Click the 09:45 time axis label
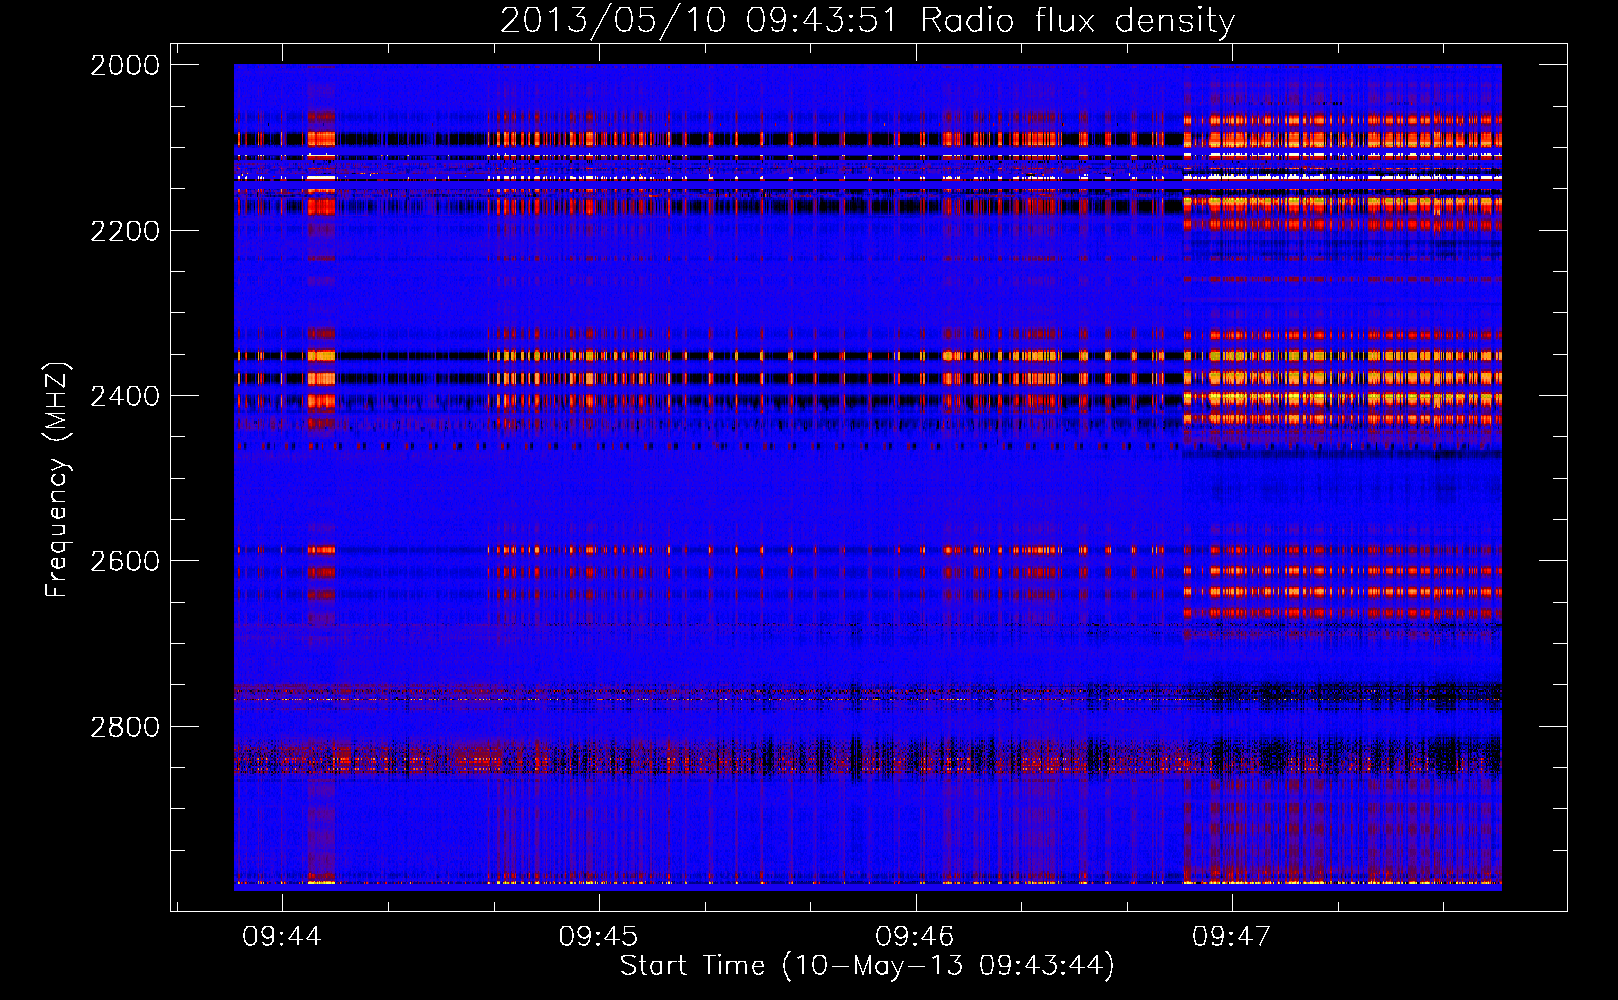The height and width of the screenshot is (1000, 1618). [x=598, y=936]
